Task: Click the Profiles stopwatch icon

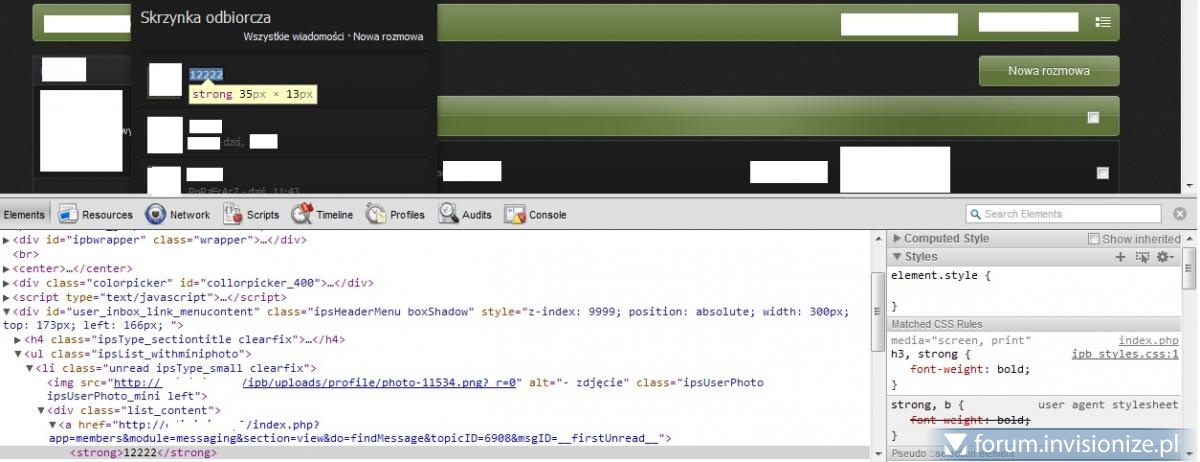Action: [x=376, y=214]
